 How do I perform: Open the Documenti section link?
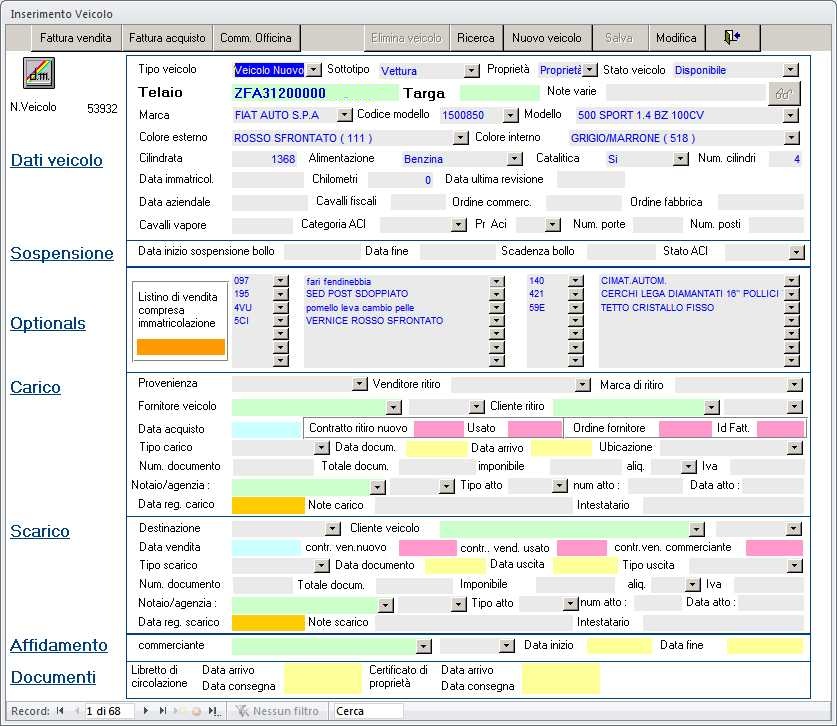point(53,677)
